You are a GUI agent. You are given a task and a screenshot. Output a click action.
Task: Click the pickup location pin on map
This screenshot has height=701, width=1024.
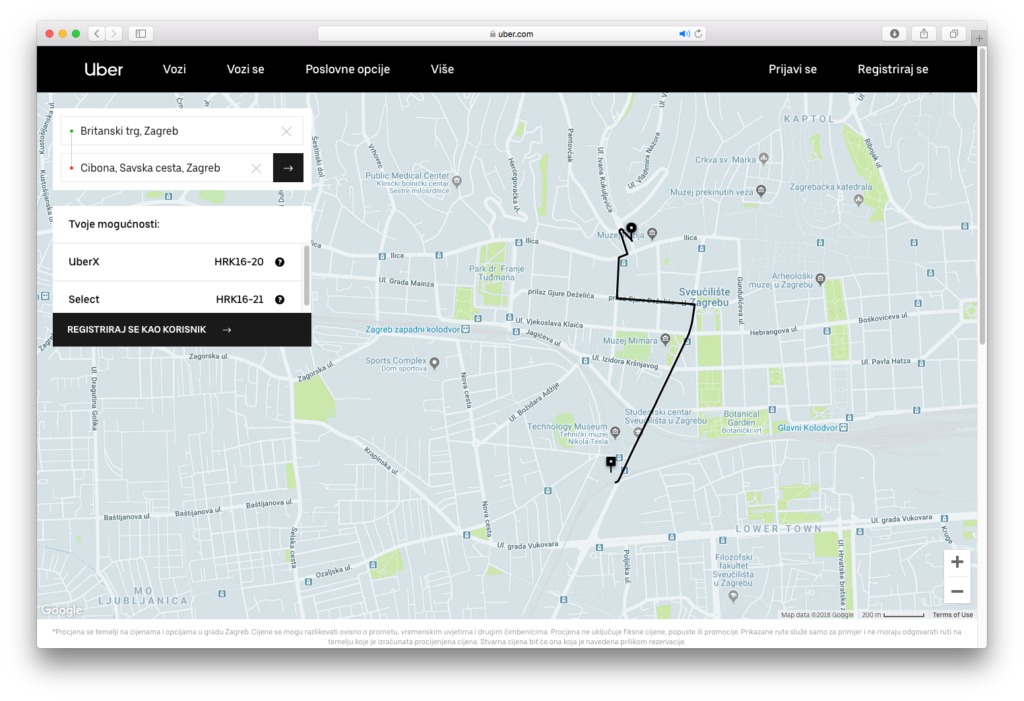[x=630, y=229]
